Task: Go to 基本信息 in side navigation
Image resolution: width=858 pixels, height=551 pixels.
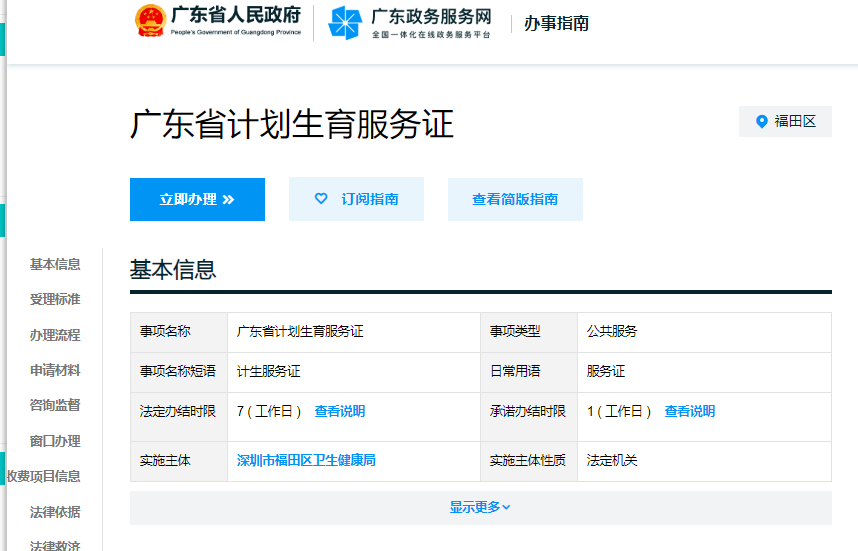Action: [x=55, y=264]
